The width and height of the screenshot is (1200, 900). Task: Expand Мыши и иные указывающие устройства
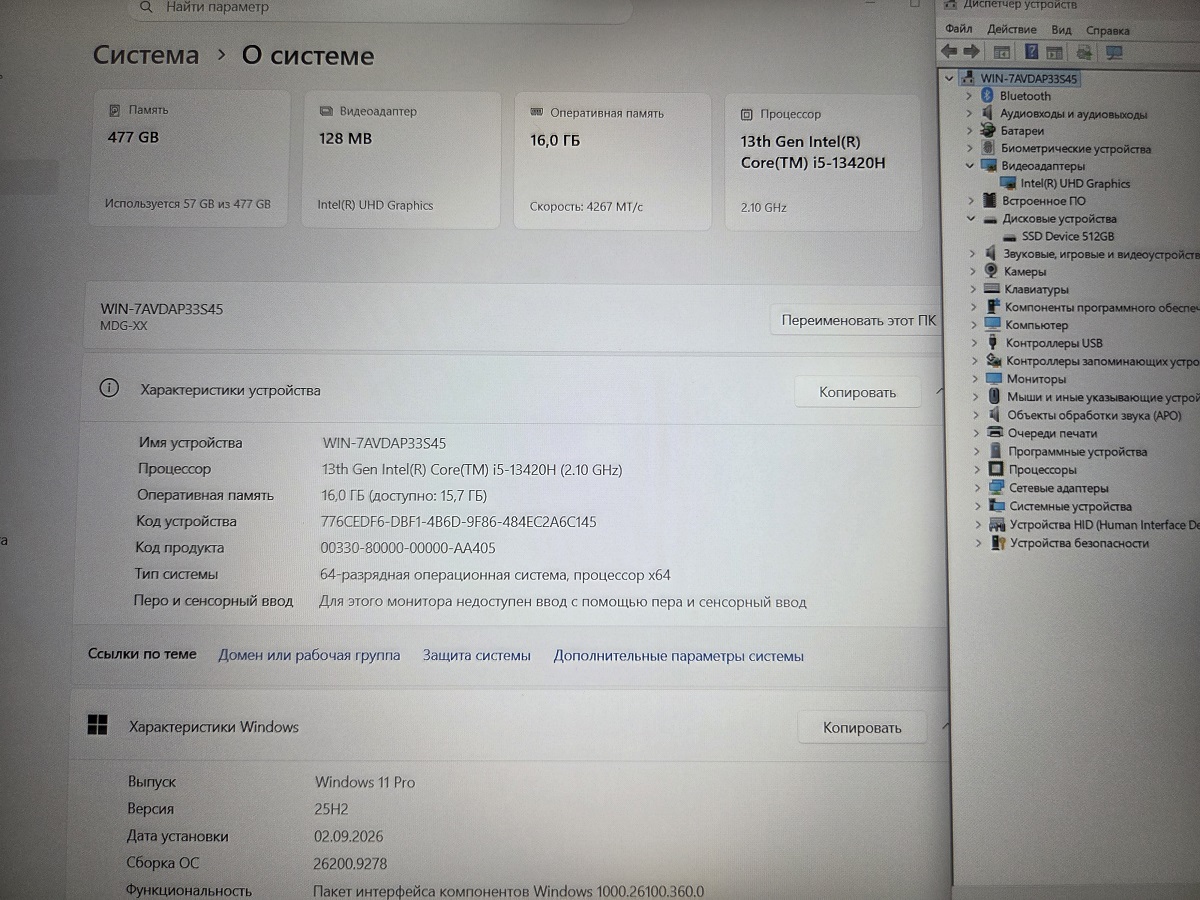coord(975,397)
